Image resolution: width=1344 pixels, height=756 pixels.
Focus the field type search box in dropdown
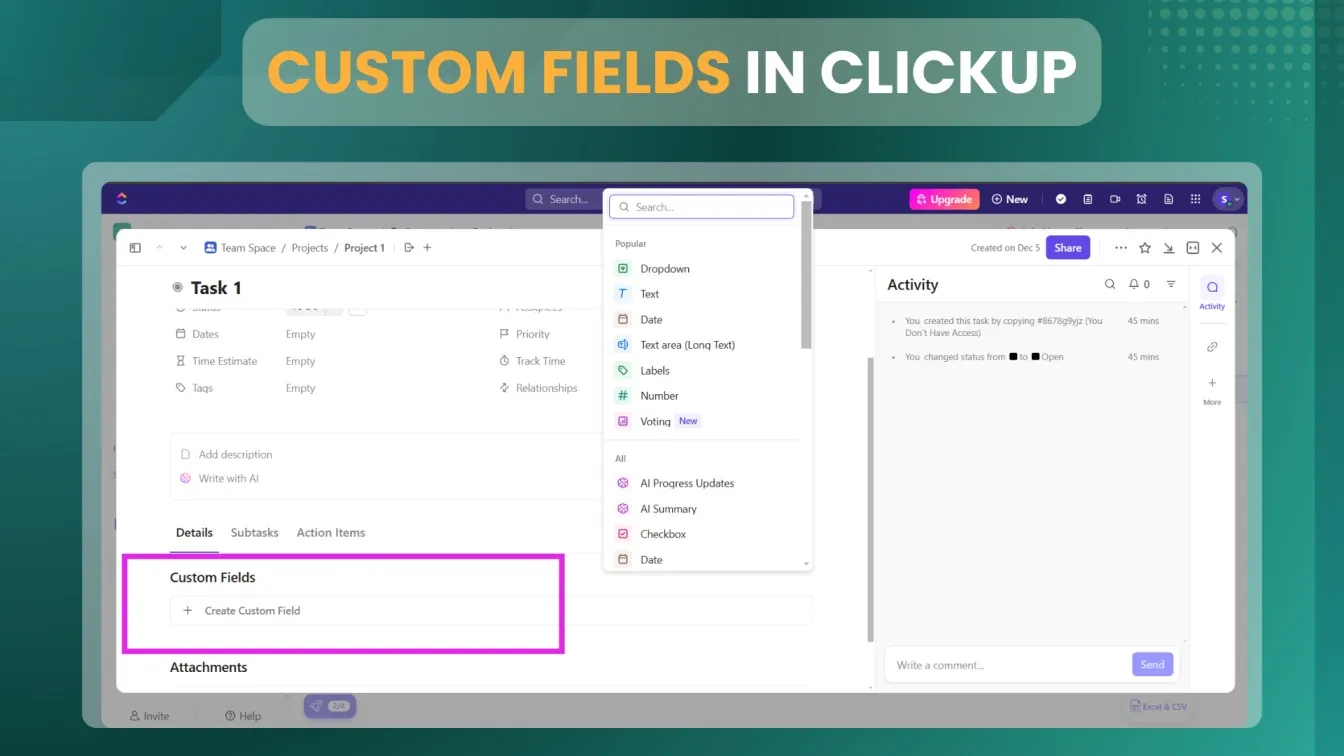pyautogui.click(x=701, y=207)
